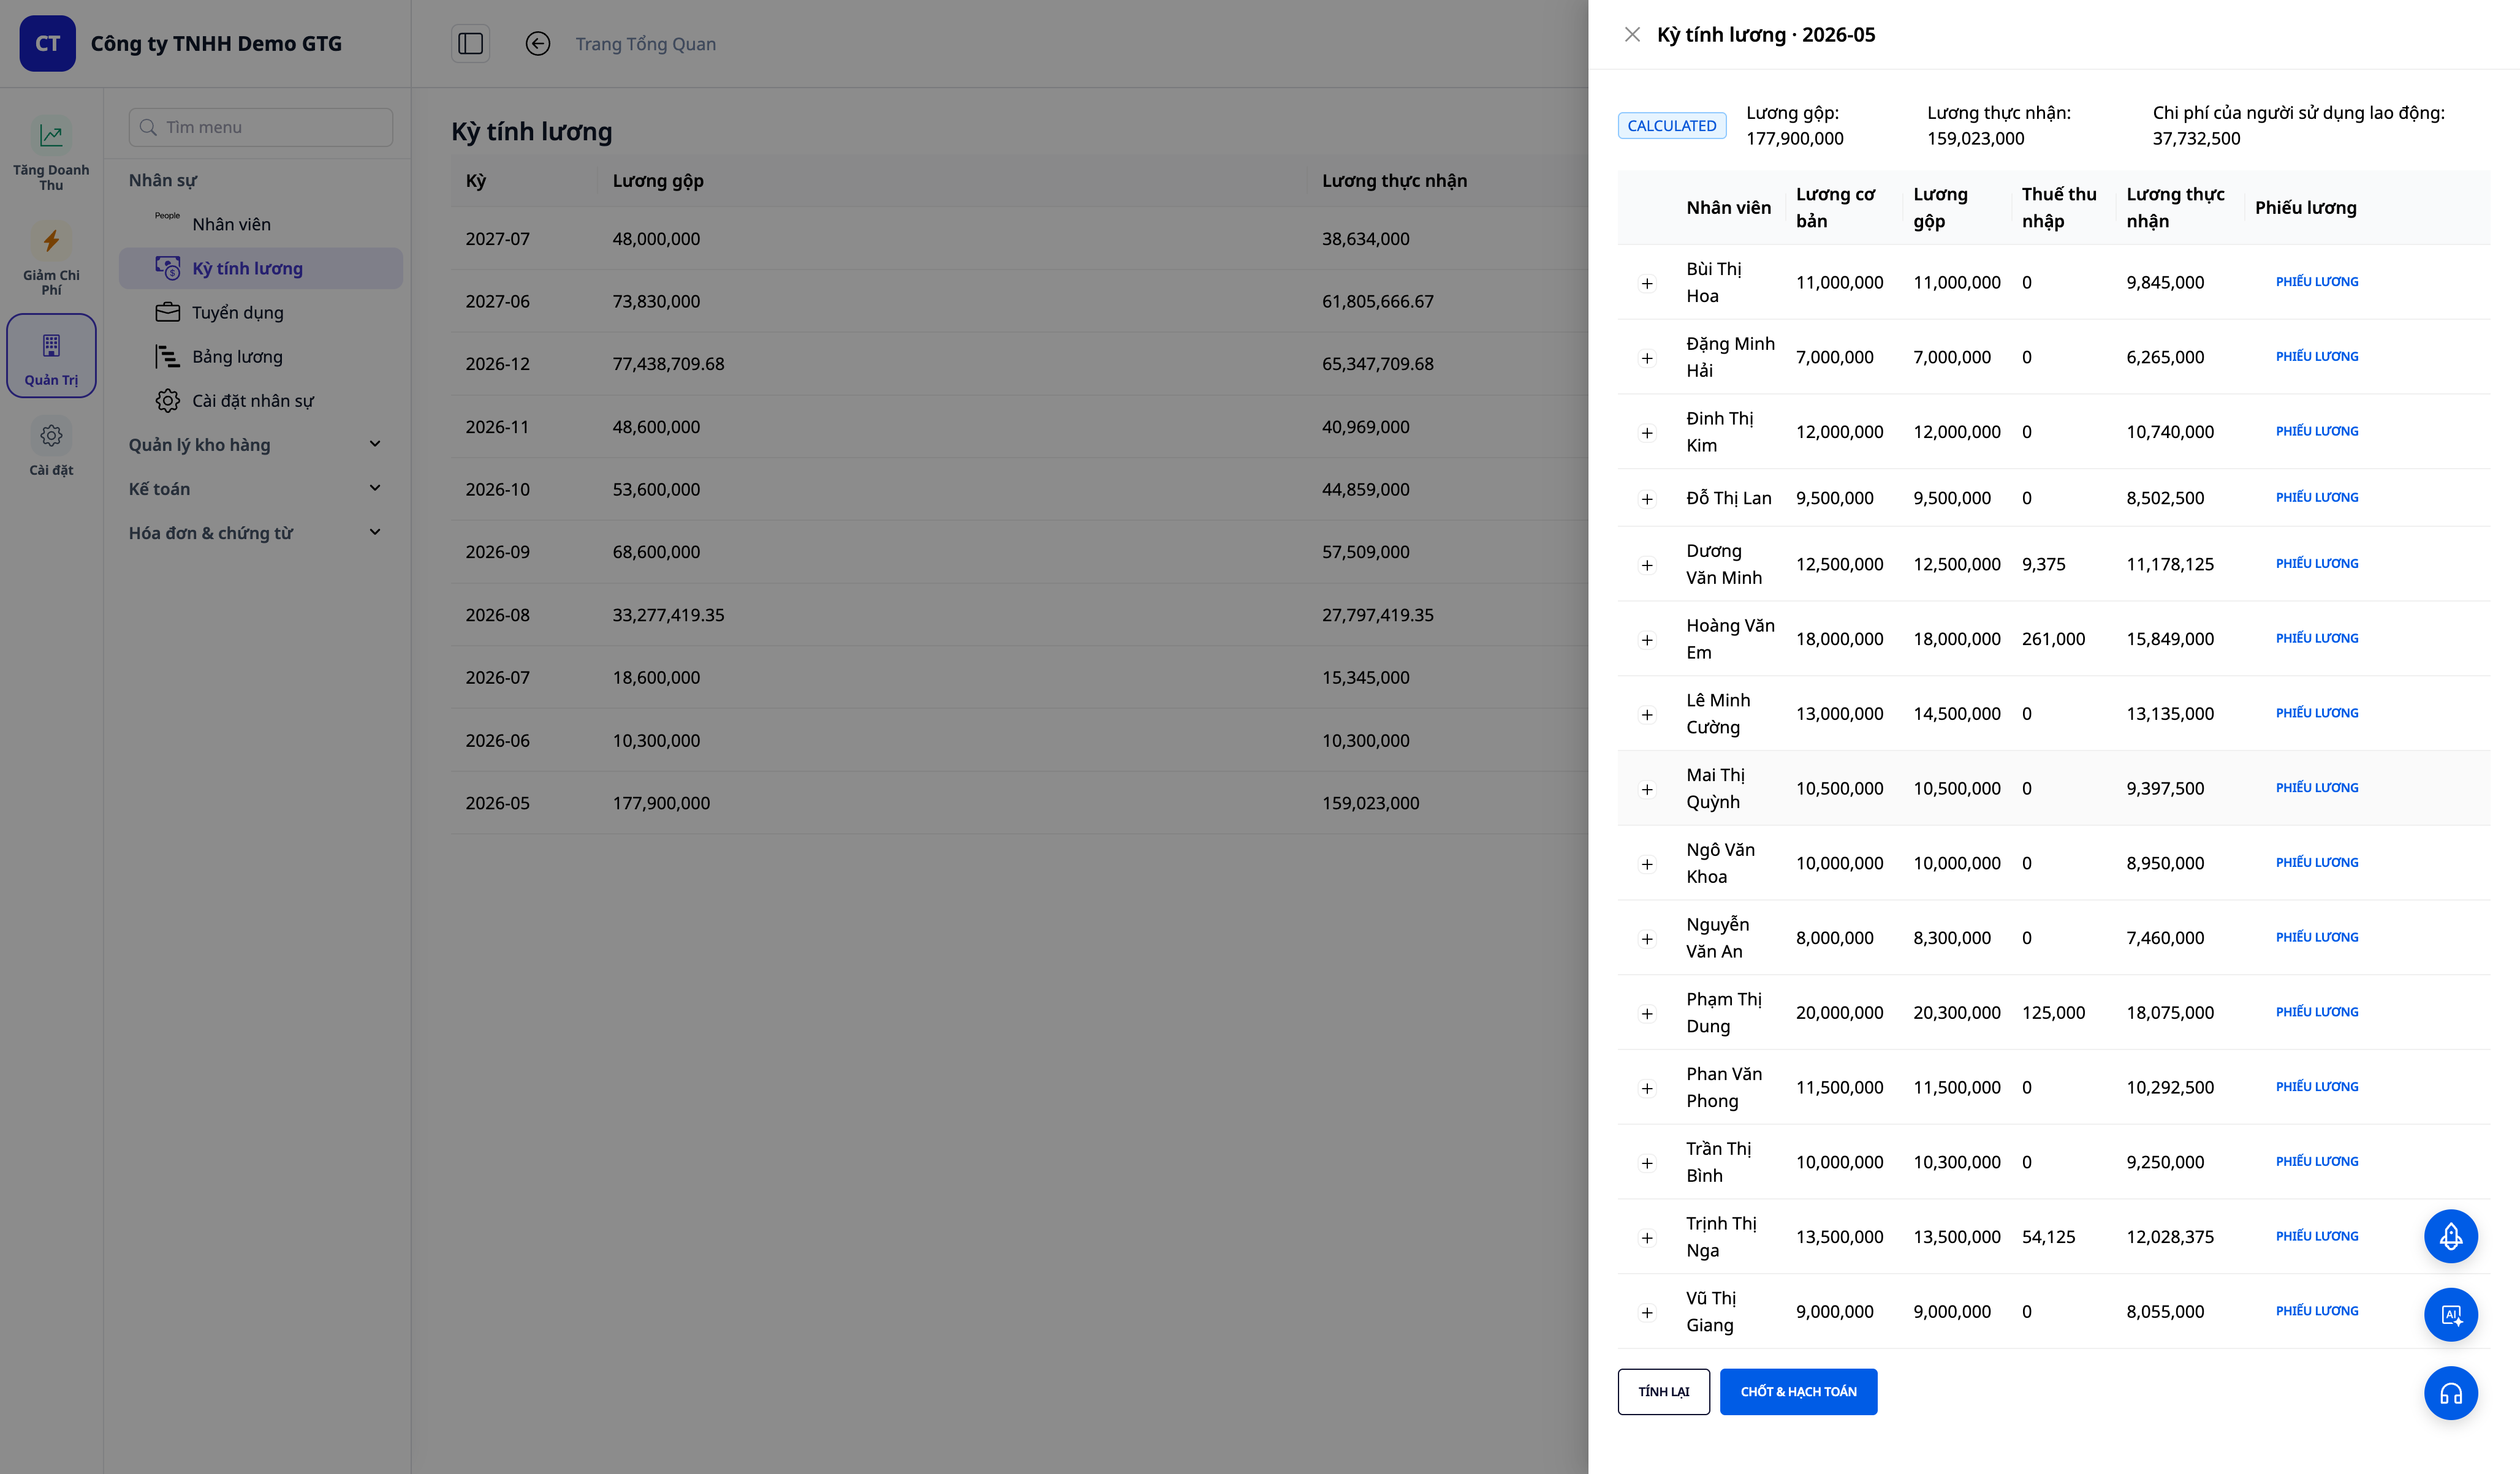Expand Hoàng Văn Em payroll row

click(x=1647, y=640)
